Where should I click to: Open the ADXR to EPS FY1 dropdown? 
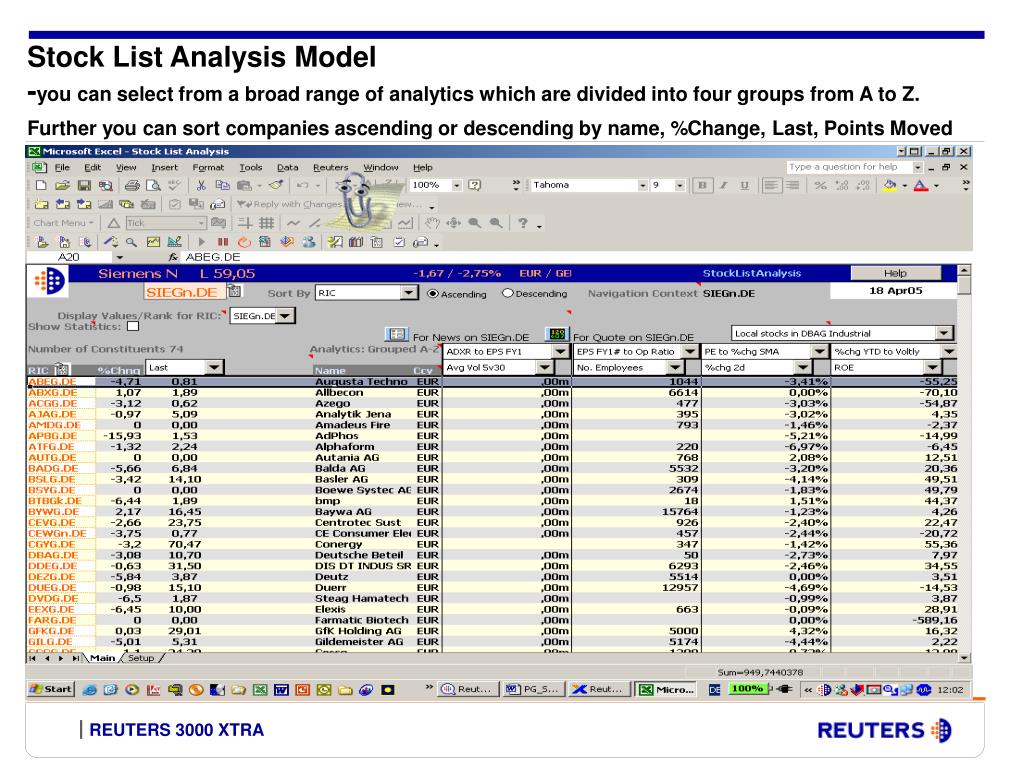(560, 351)
